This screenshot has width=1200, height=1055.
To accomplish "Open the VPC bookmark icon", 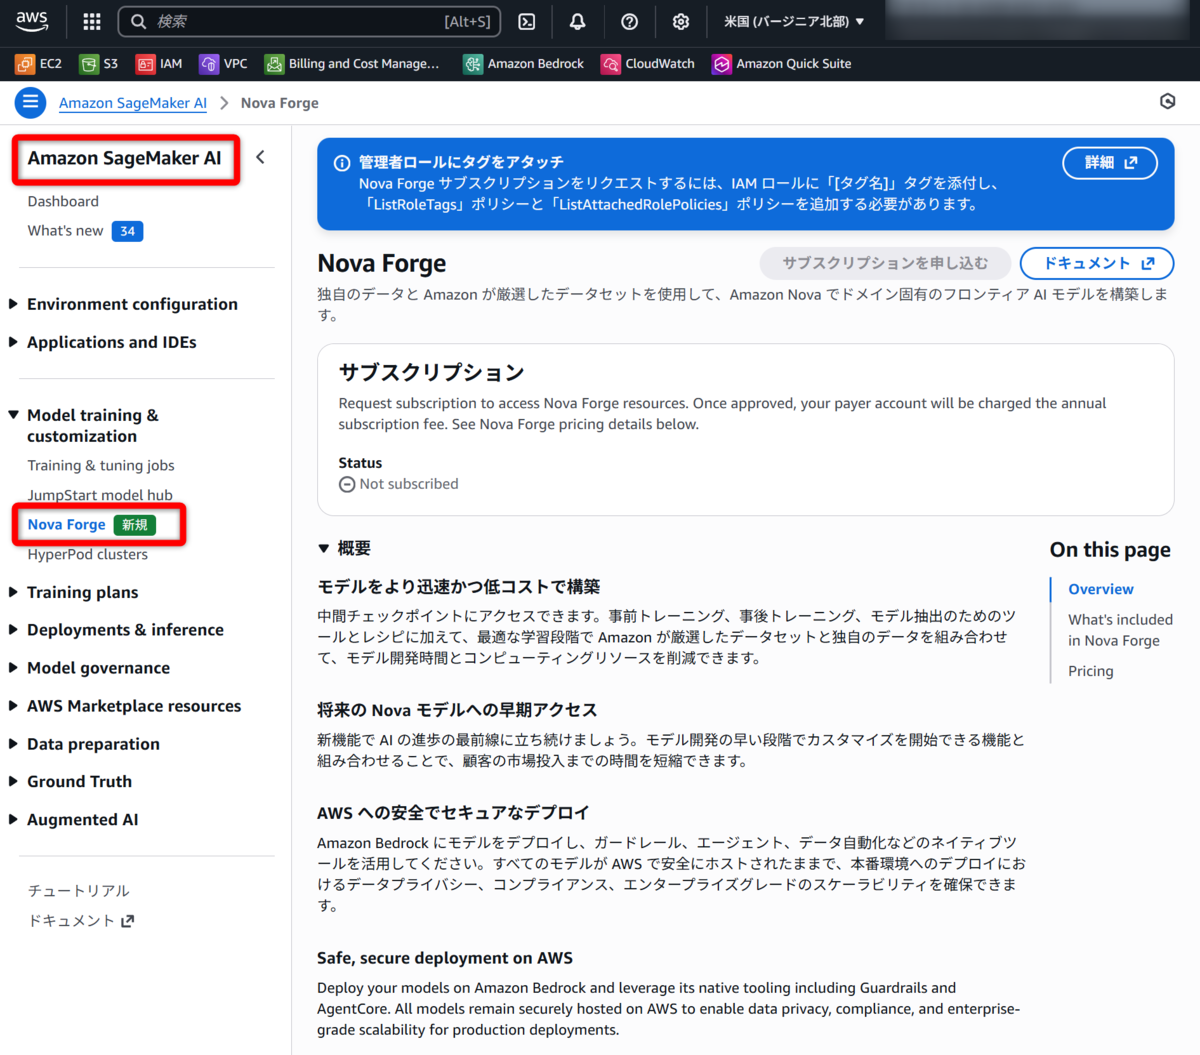I will (x=209, y=64).
